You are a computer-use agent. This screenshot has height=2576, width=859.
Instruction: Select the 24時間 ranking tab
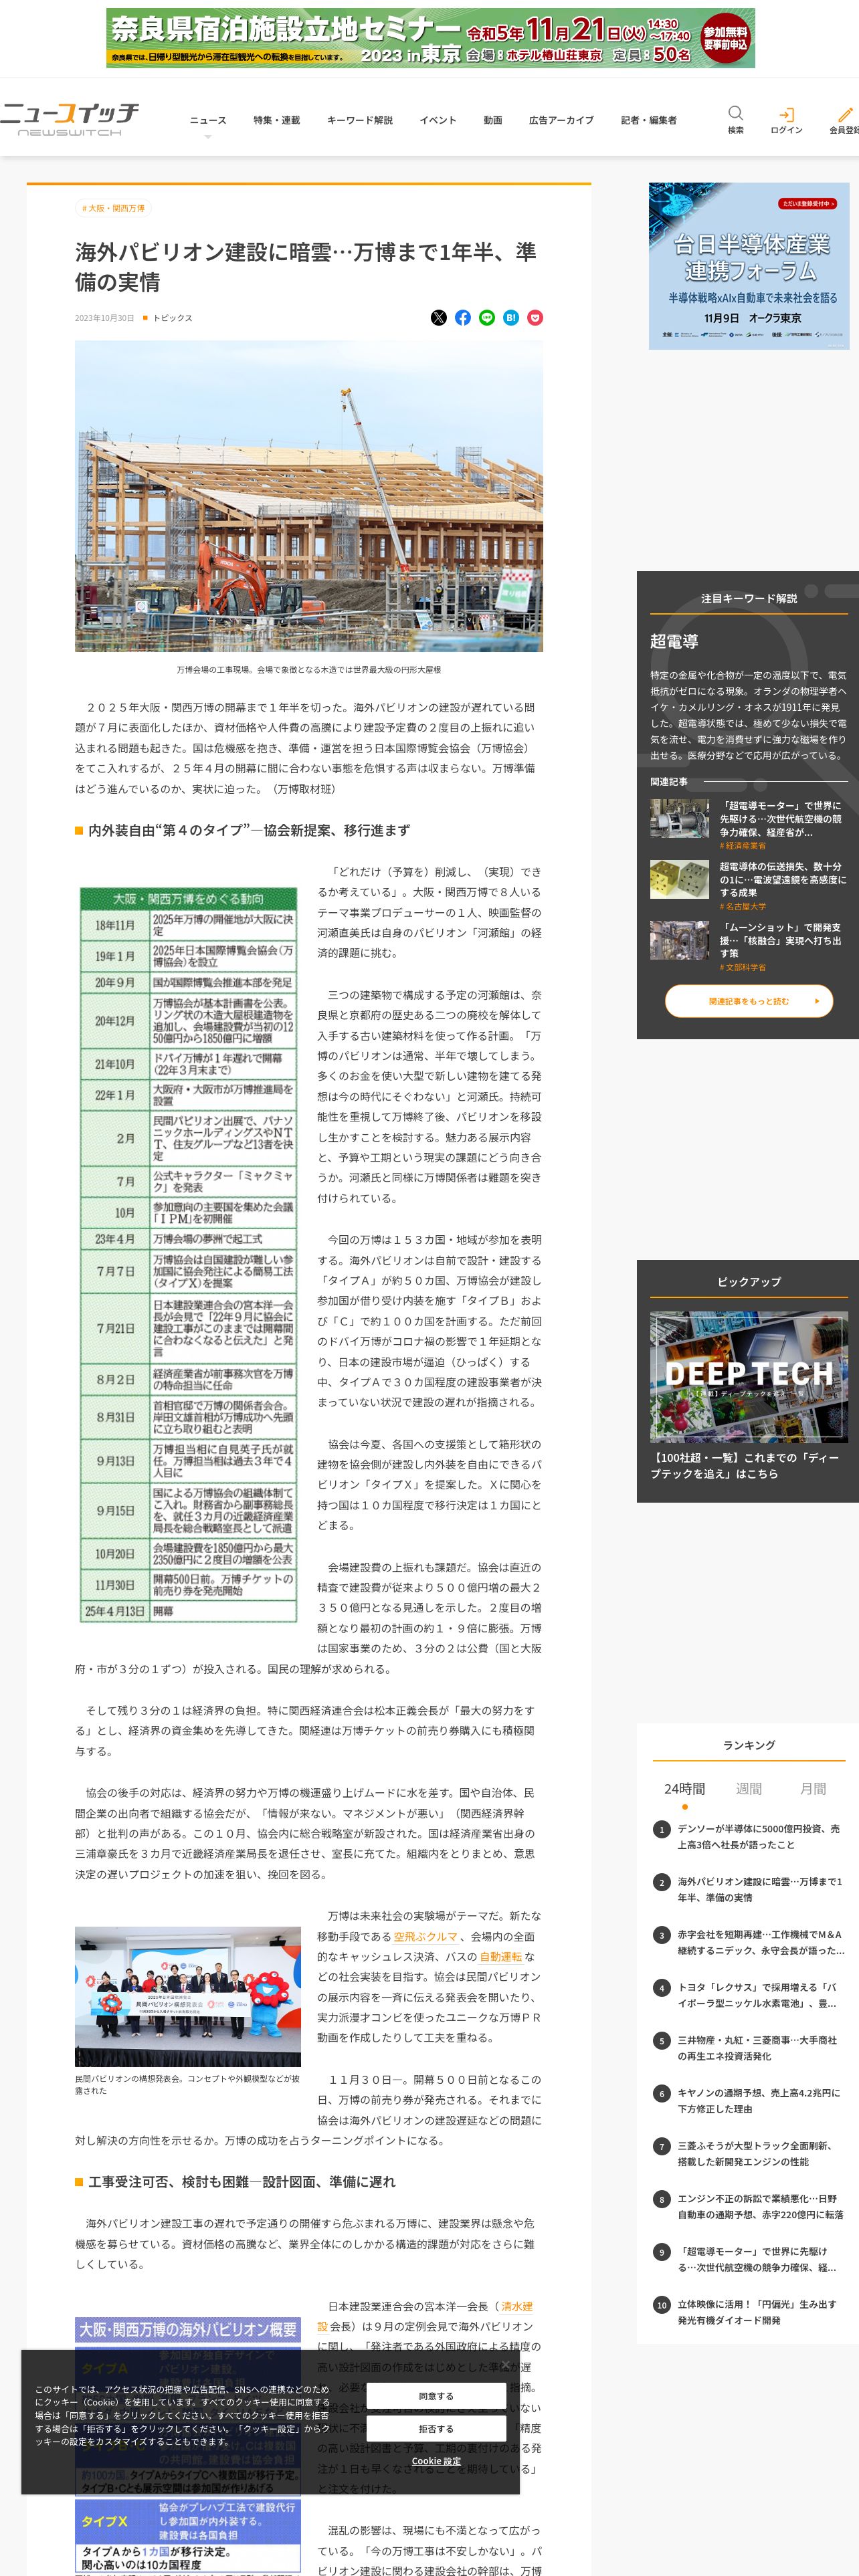click(x=684, y=1789)
